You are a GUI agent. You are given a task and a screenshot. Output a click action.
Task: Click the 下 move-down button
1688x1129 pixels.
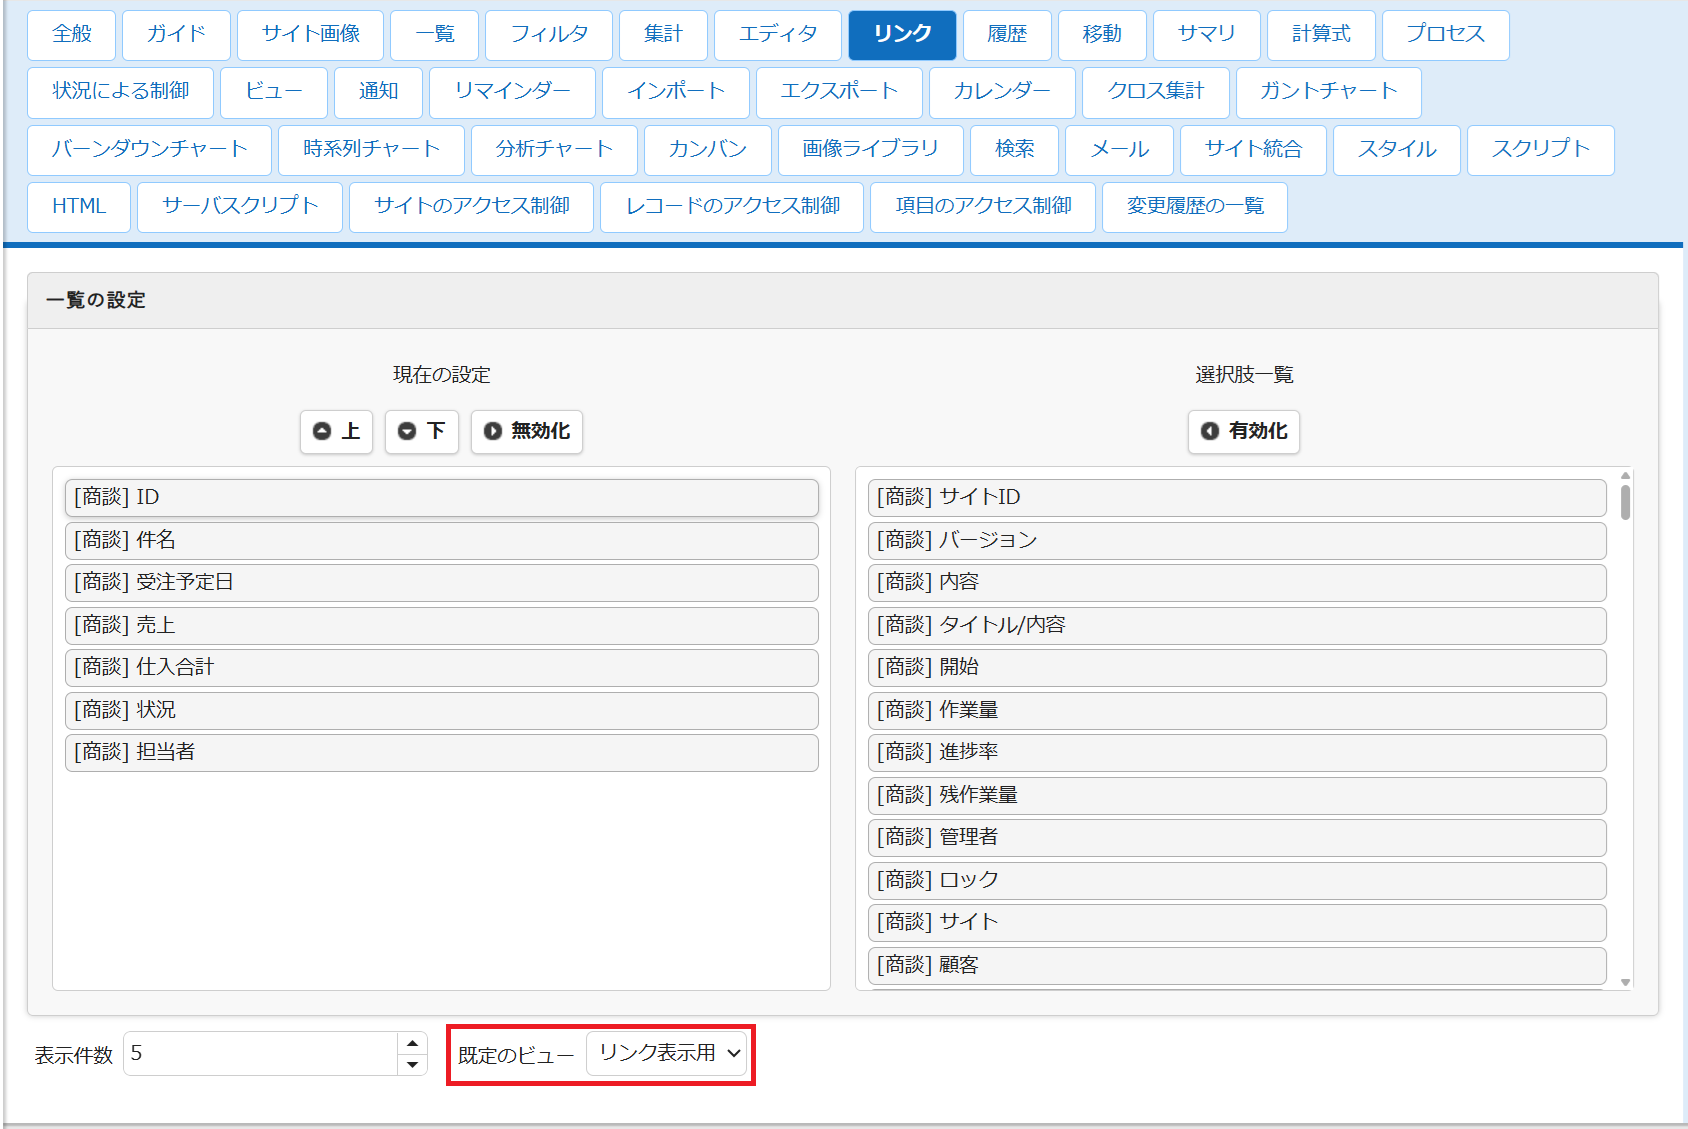click(421, 431)
